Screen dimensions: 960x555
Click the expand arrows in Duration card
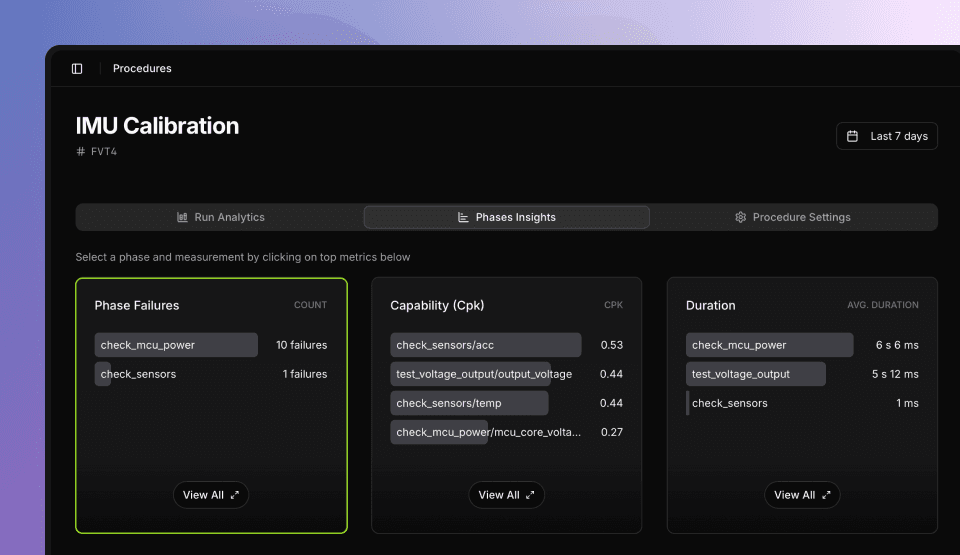826,495
